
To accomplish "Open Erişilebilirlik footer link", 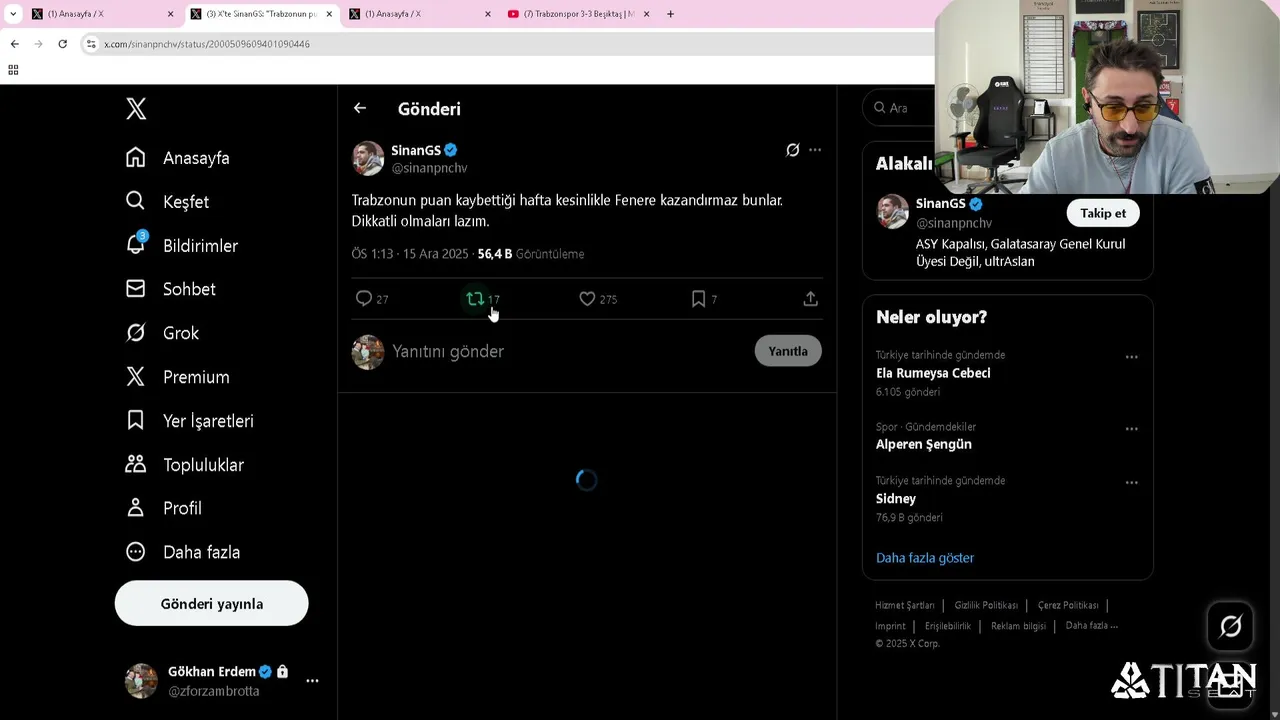I will coord(948,627).
